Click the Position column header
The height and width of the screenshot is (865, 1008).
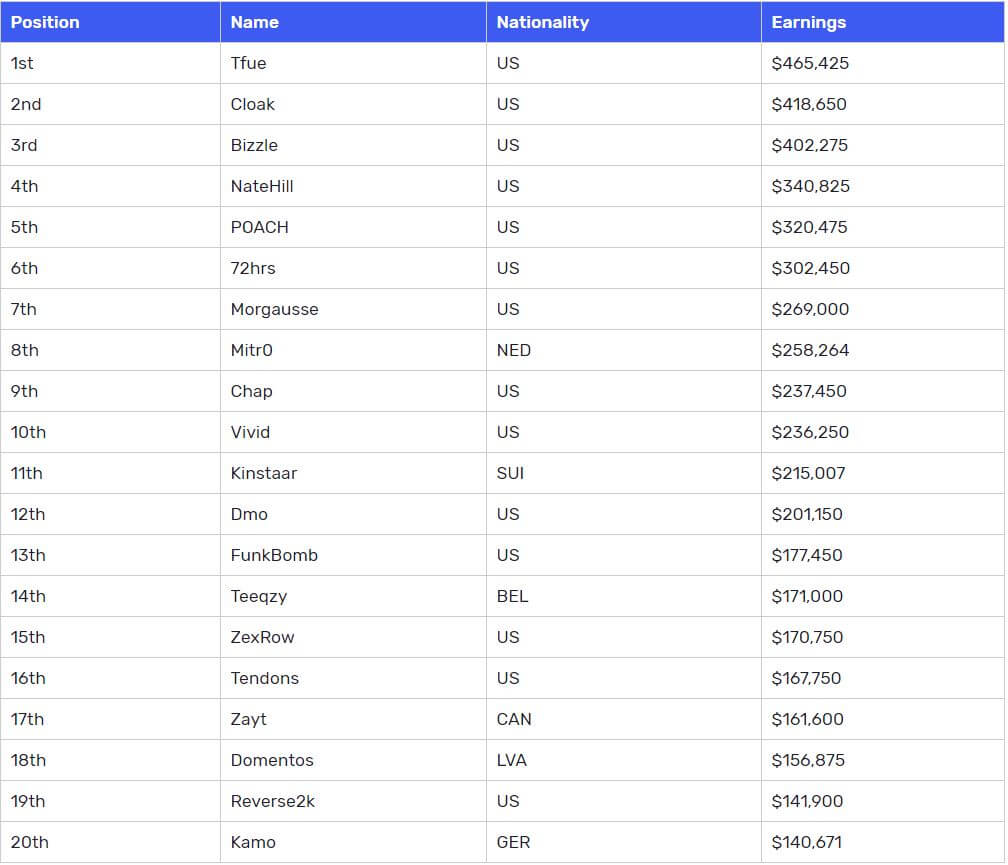tap(45, 22)
